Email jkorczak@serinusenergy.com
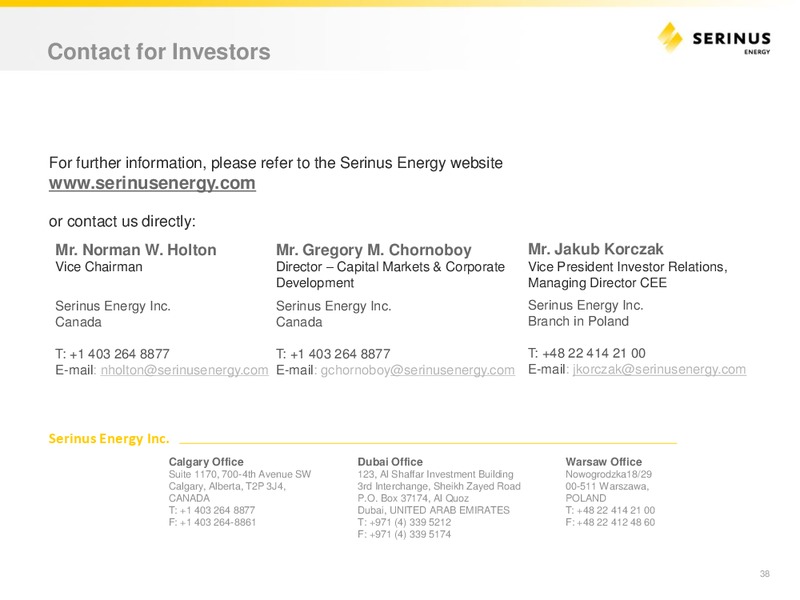The height and width of the screenshot is (600, 800). pos(659,369)
